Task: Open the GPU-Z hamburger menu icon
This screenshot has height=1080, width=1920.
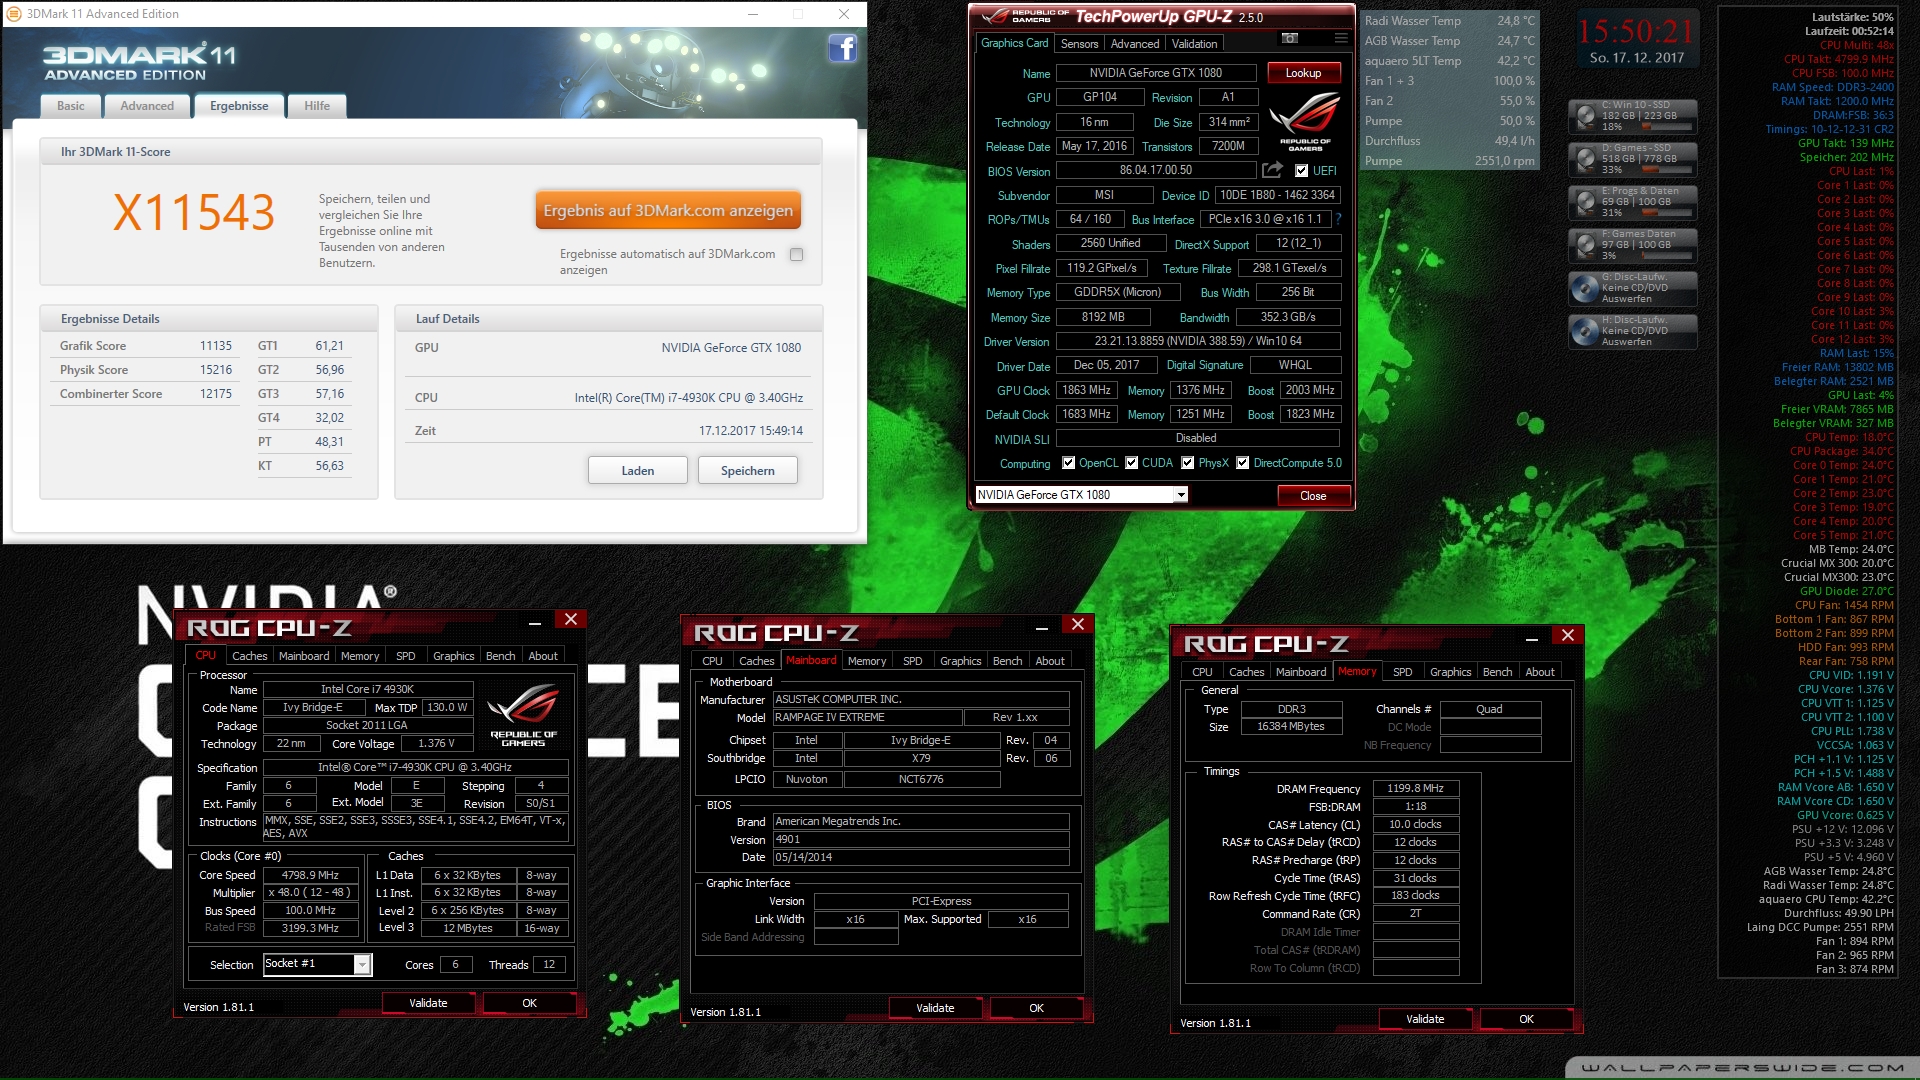Action: coord(1341,38)
